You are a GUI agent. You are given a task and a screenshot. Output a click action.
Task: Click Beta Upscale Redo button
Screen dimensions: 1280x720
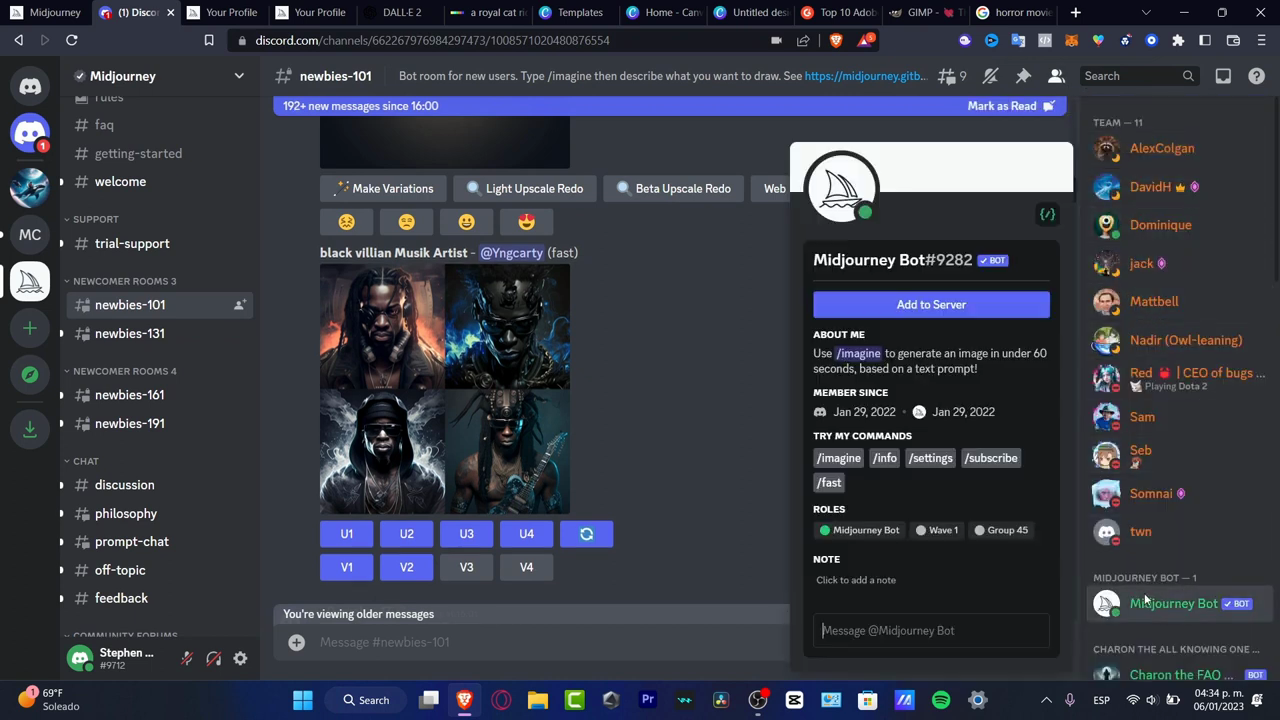point(673,189)
